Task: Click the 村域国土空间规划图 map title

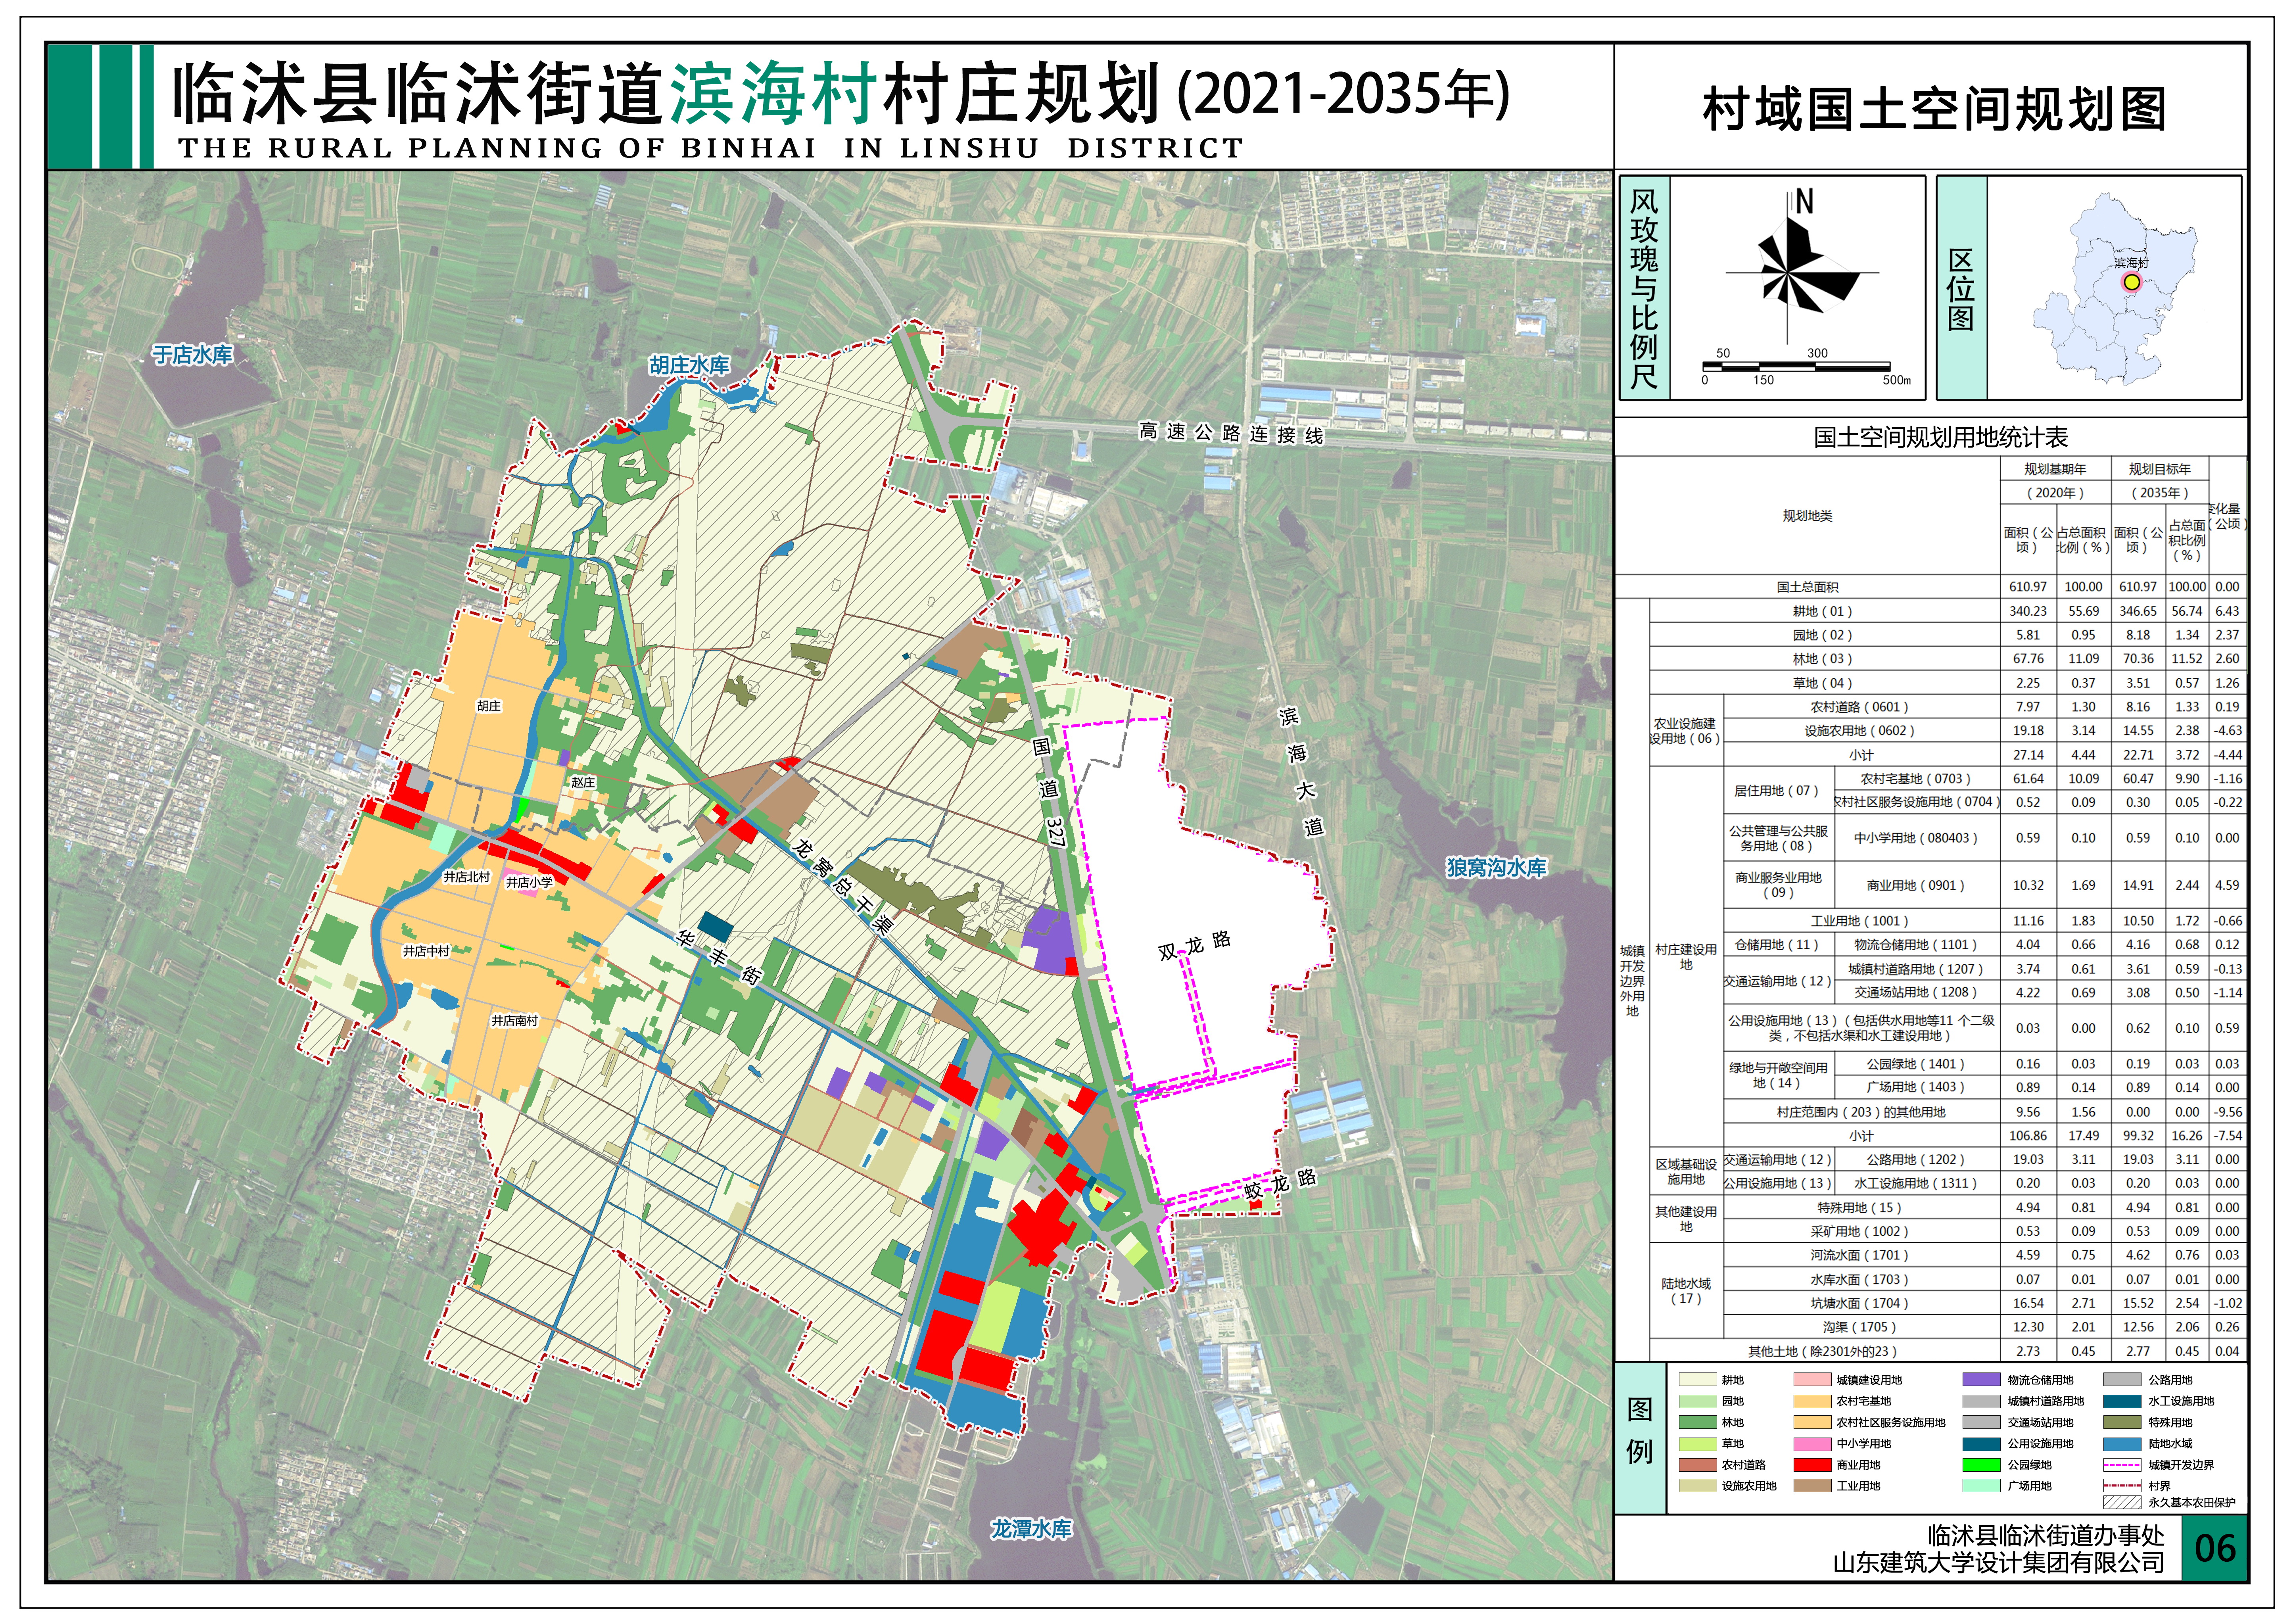Action: pos(1934,110)
